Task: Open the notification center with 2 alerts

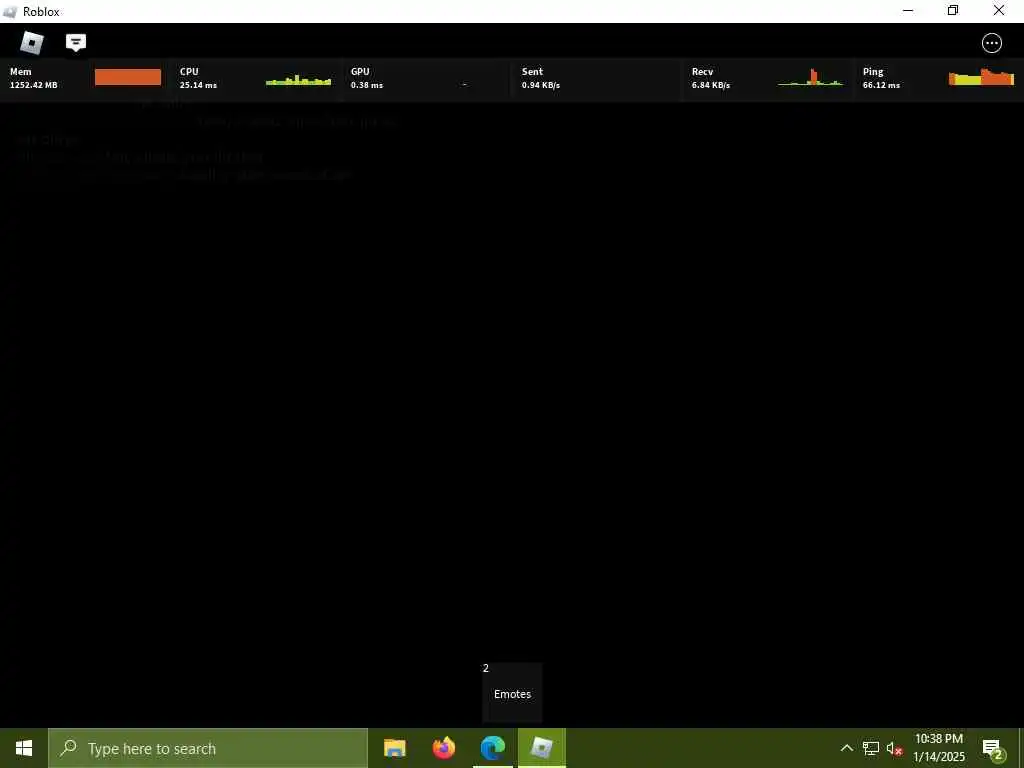Action: click(x=993, y=748)
